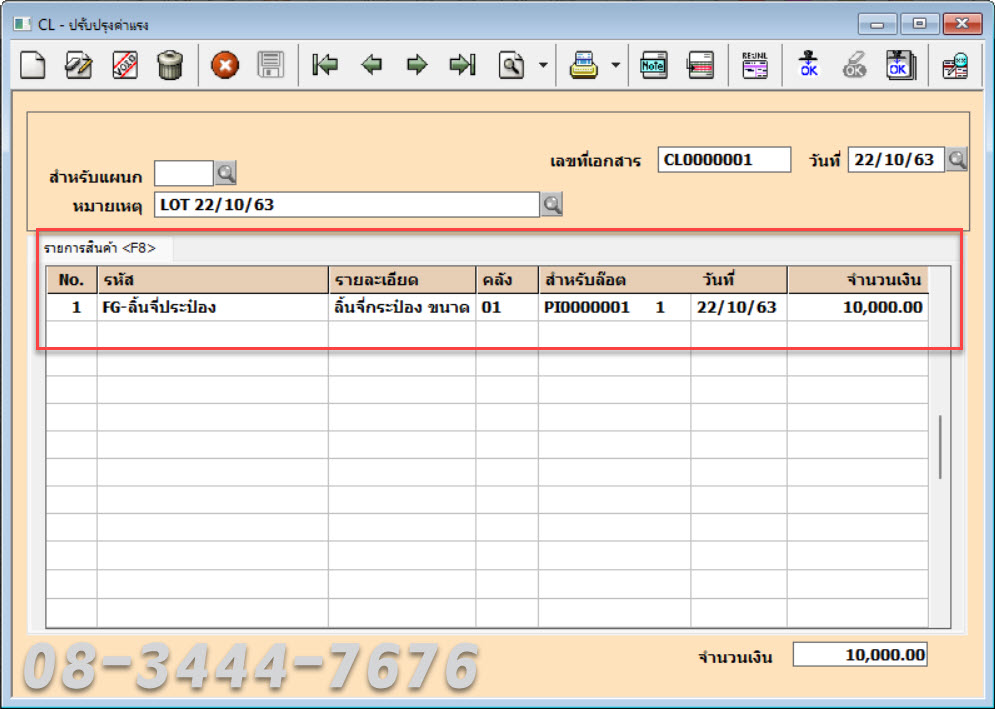Click the rightmost calendar form toolbar icon

coord(955,65)
